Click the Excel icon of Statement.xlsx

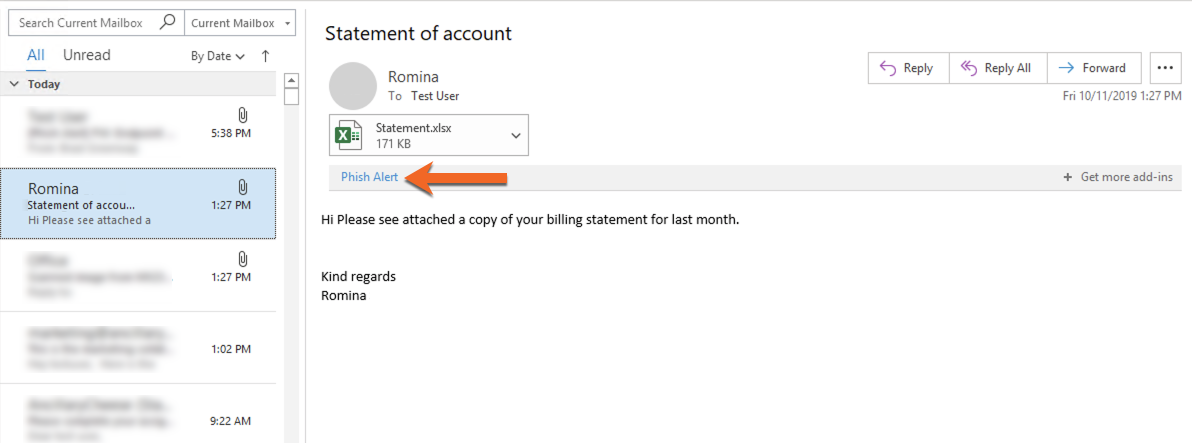(349, 135)
